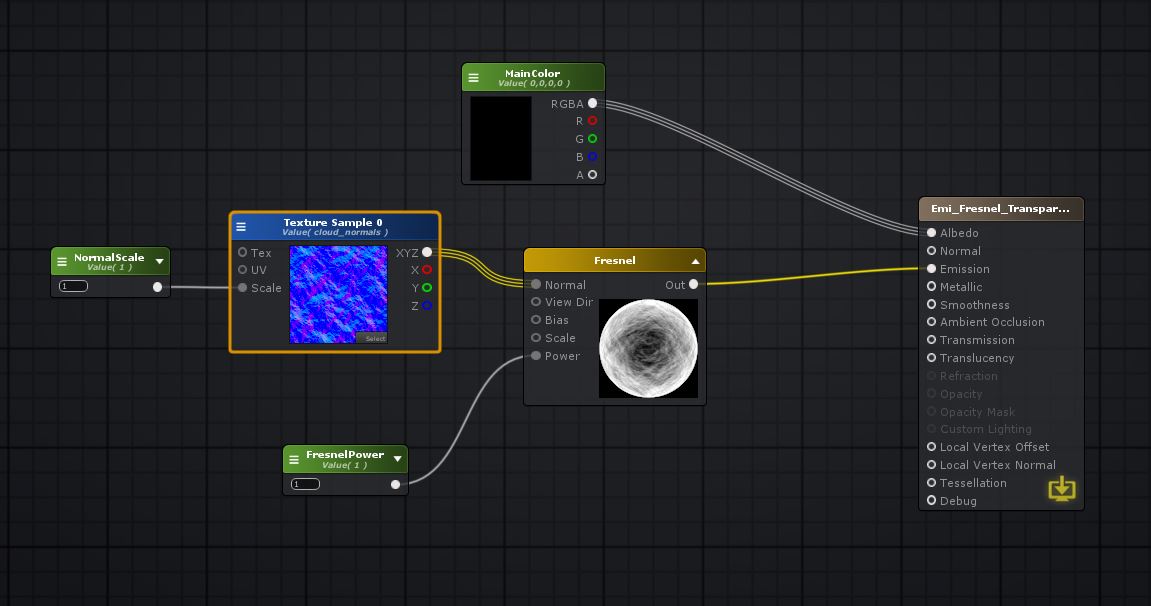
Task: Click the yellow update shader icon on master node
Action: click(x=1061, y=489)
